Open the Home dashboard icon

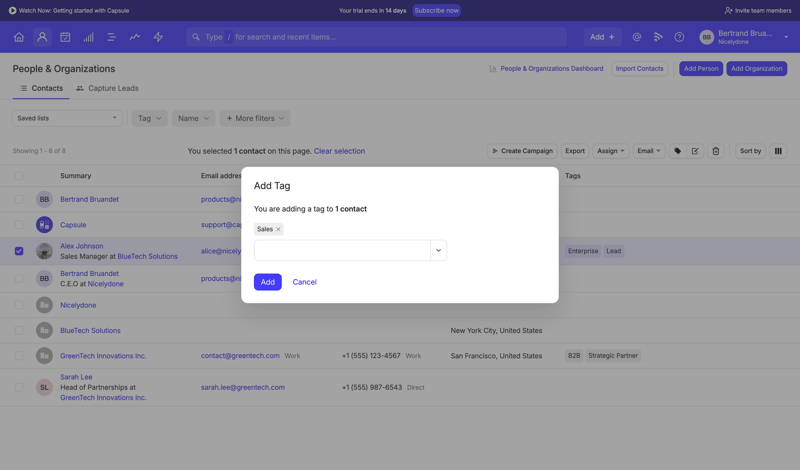tap(19, 37)
